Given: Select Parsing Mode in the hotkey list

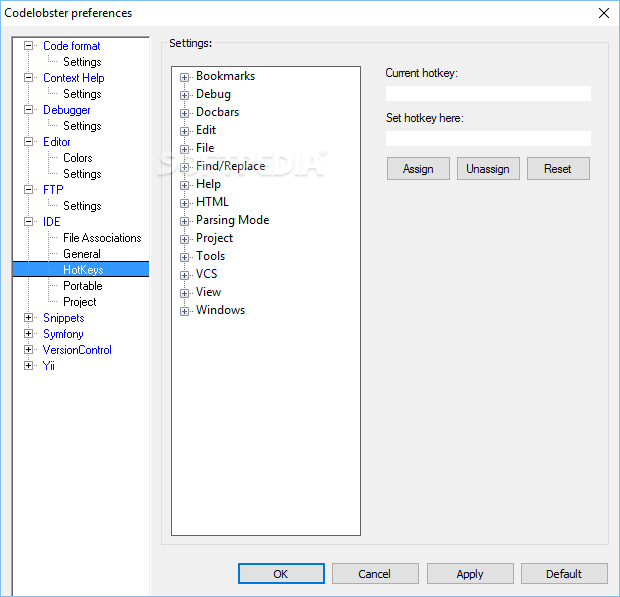Looking at the screenshot, I should click(232, 220).
